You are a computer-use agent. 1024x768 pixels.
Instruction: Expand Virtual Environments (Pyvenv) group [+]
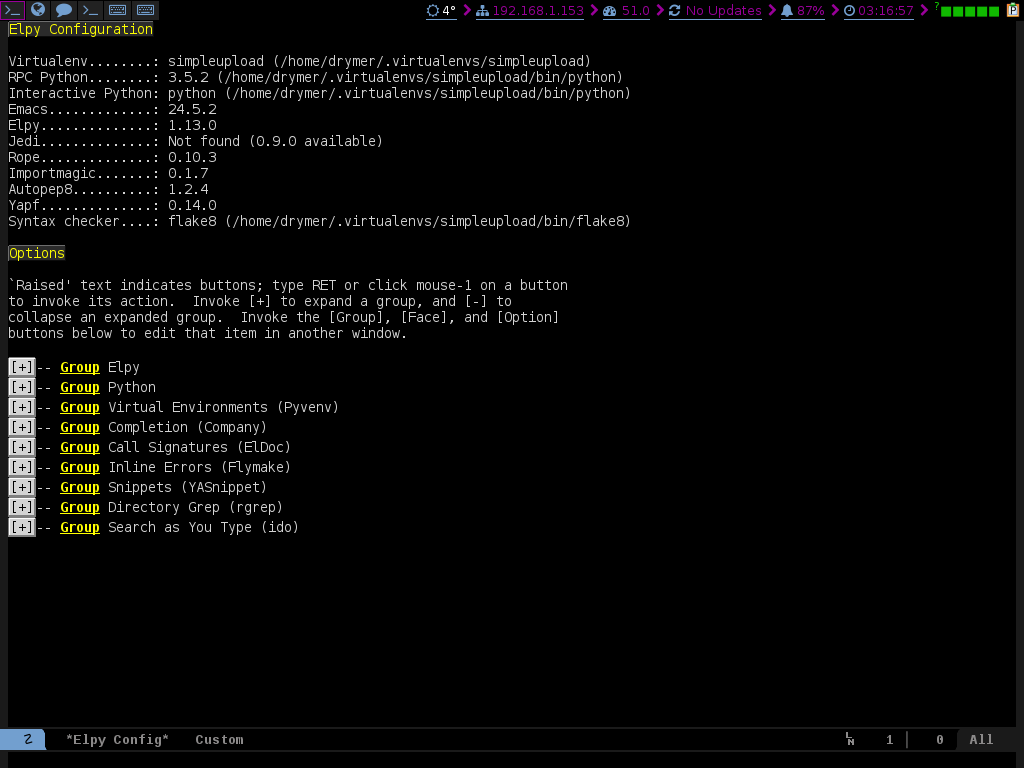(22, 407)
